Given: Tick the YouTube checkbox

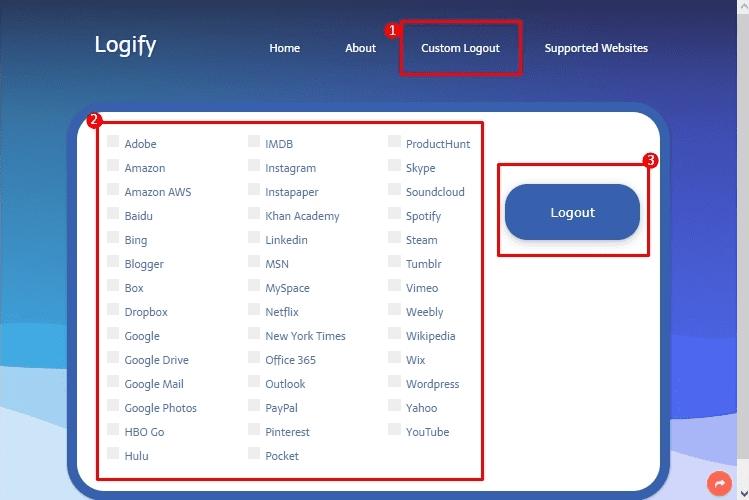Looking at the screenshot, I should click(395, 429).
